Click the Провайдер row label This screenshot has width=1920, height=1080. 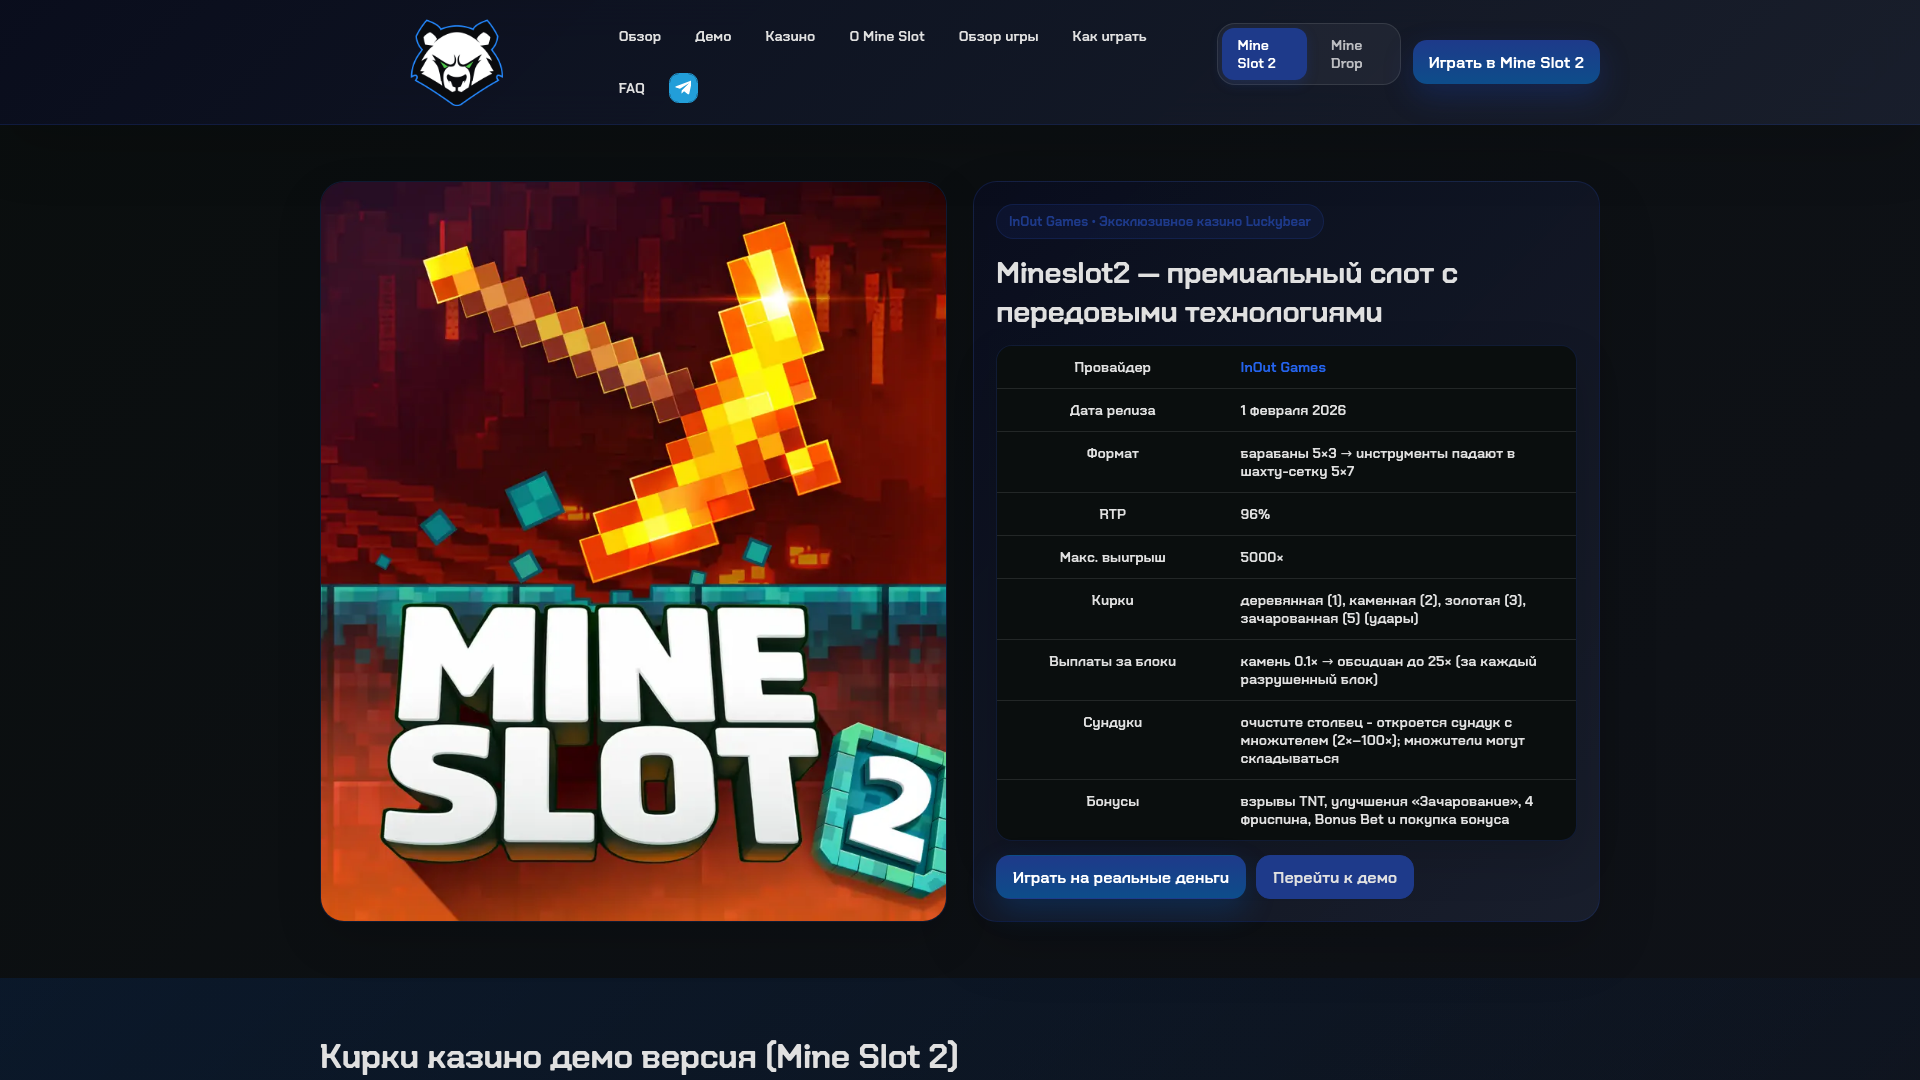1112,367
